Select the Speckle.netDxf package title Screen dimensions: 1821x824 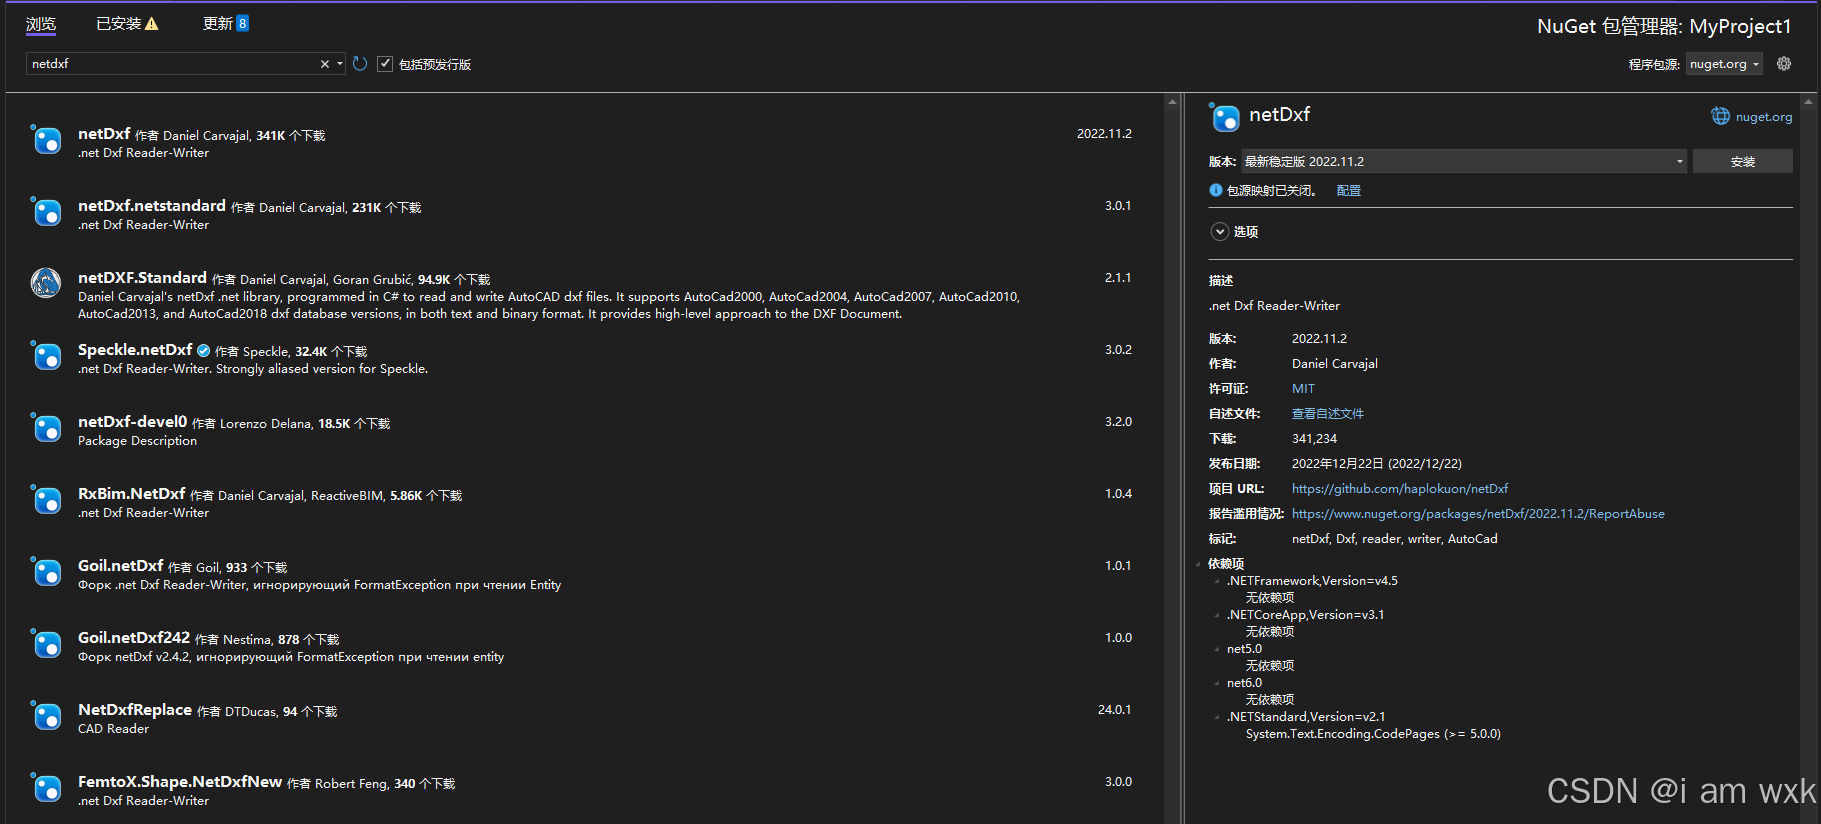coord(135,350)
